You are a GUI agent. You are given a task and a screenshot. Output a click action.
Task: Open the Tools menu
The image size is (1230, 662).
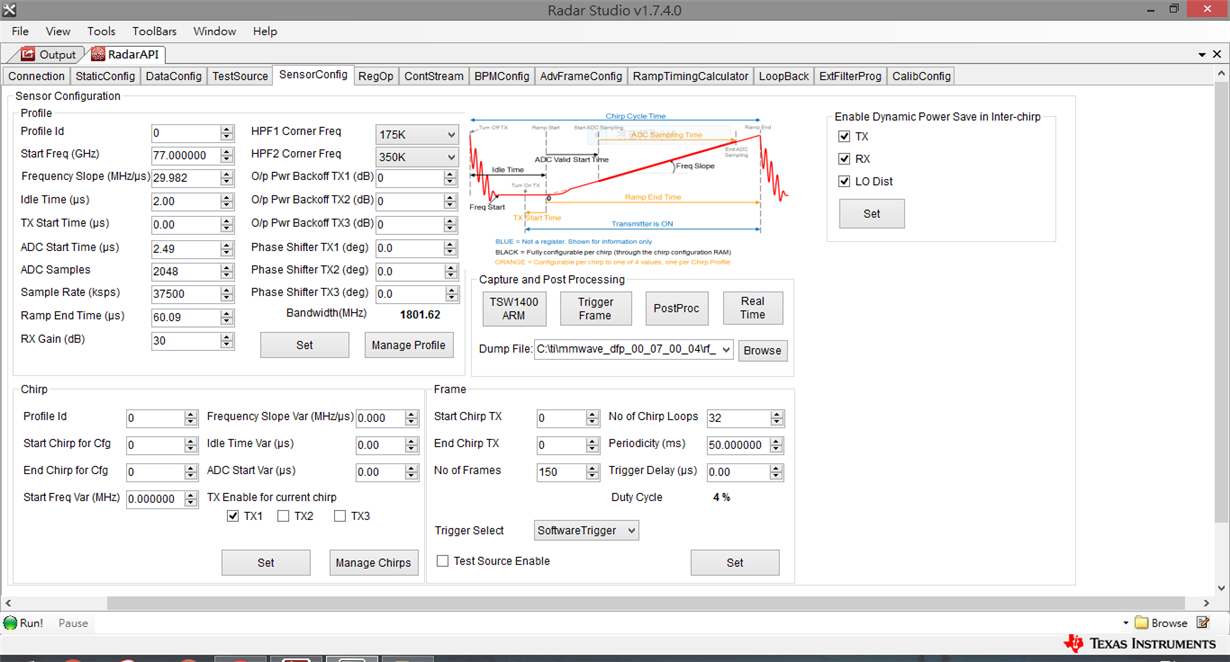101,31
